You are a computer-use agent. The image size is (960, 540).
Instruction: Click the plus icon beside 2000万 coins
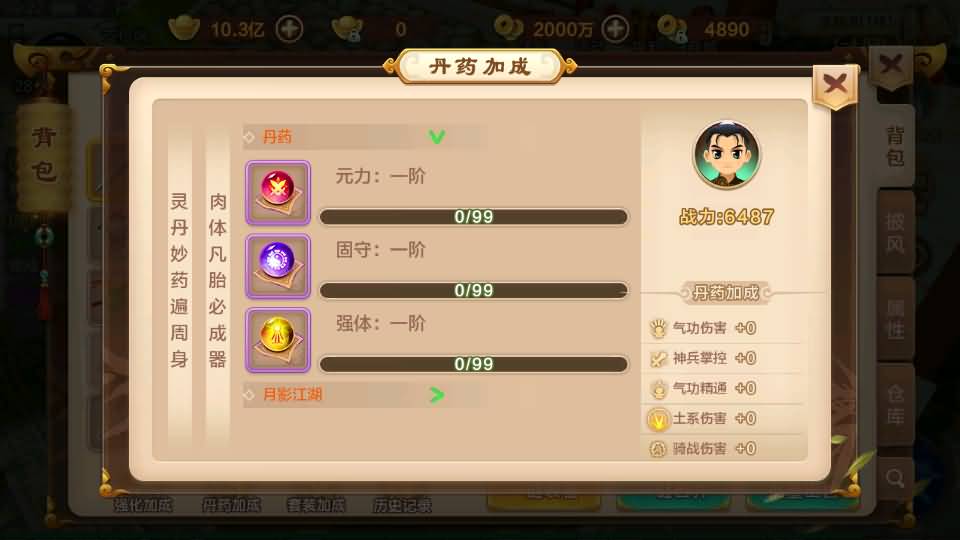(615, 29)
